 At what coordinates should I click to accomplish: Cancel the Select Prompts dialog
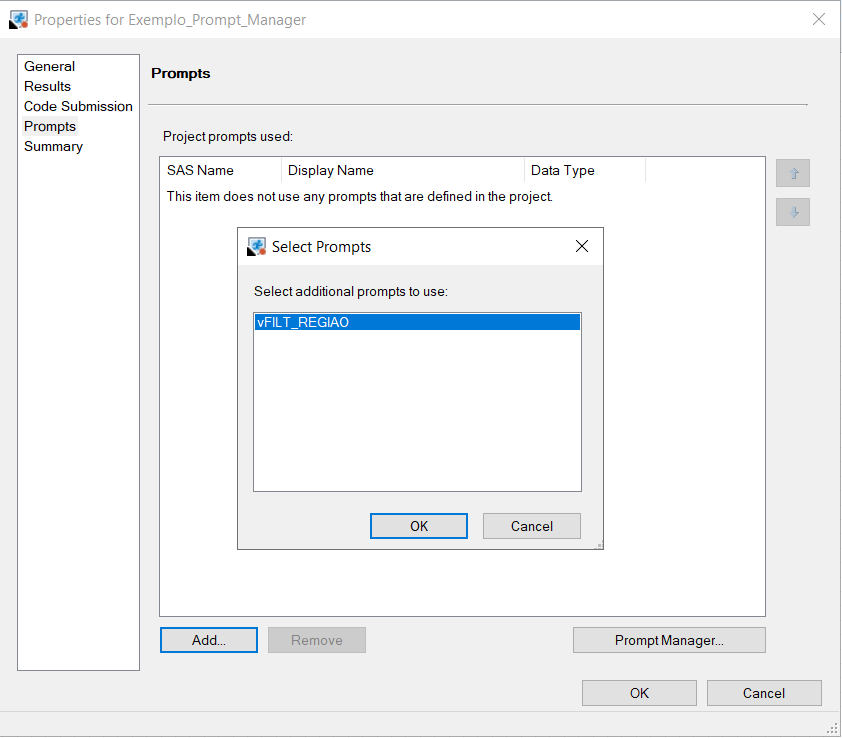(531, 525)
